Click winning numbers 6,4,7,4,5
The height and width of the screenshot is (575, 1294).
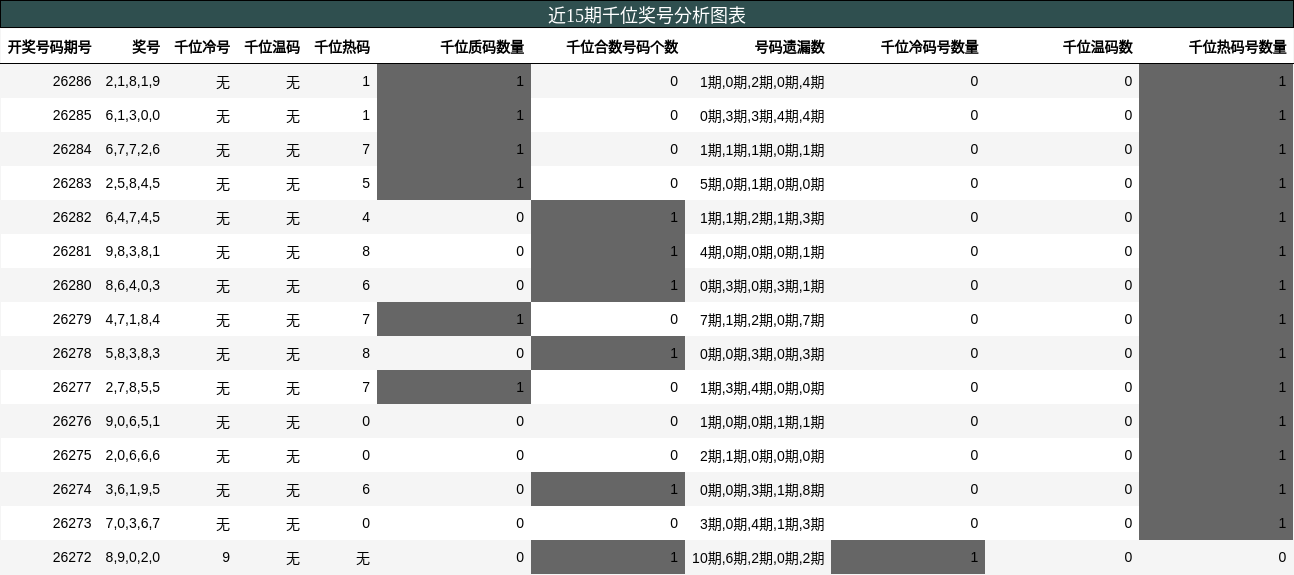pos(133,217)
